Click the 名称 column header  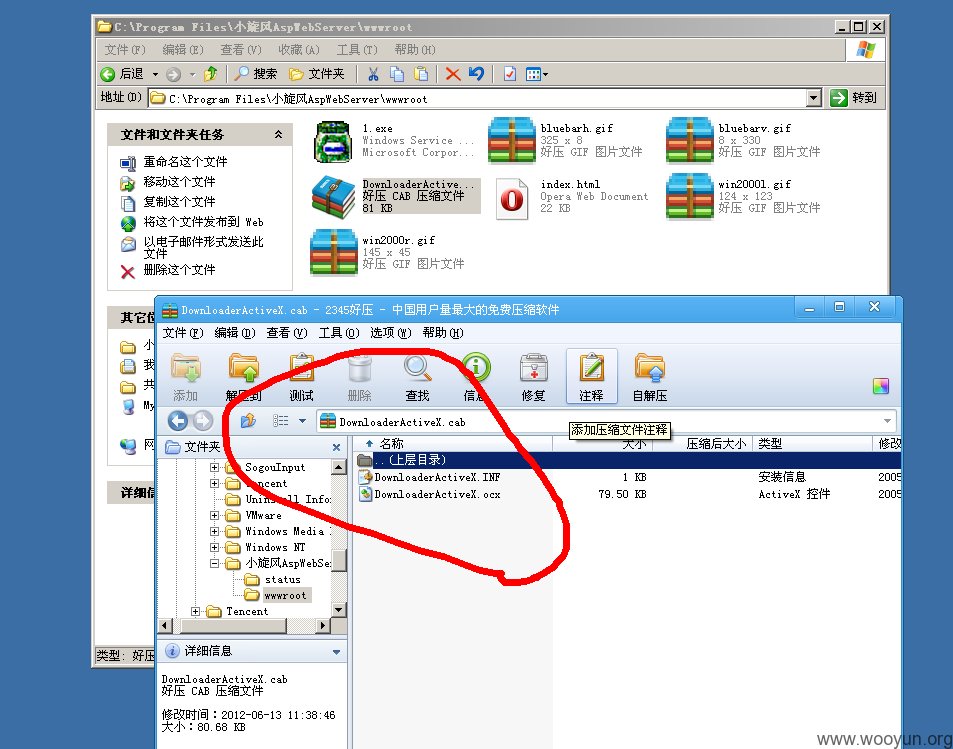[392, 444]
